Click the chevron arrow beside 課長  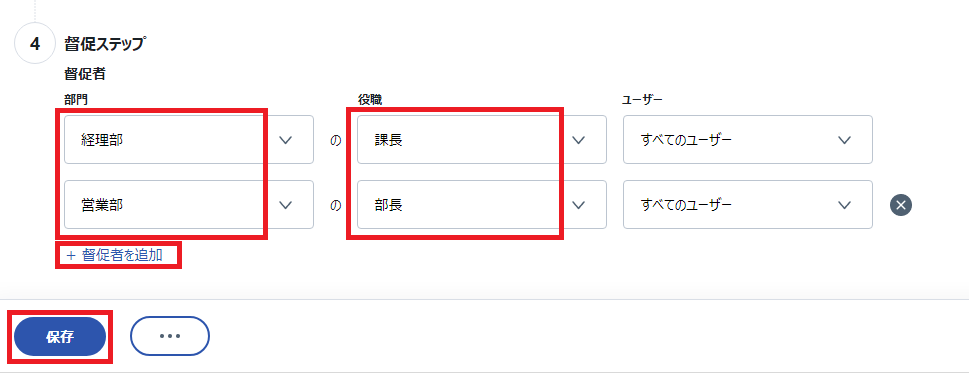[x=578, y=140]
